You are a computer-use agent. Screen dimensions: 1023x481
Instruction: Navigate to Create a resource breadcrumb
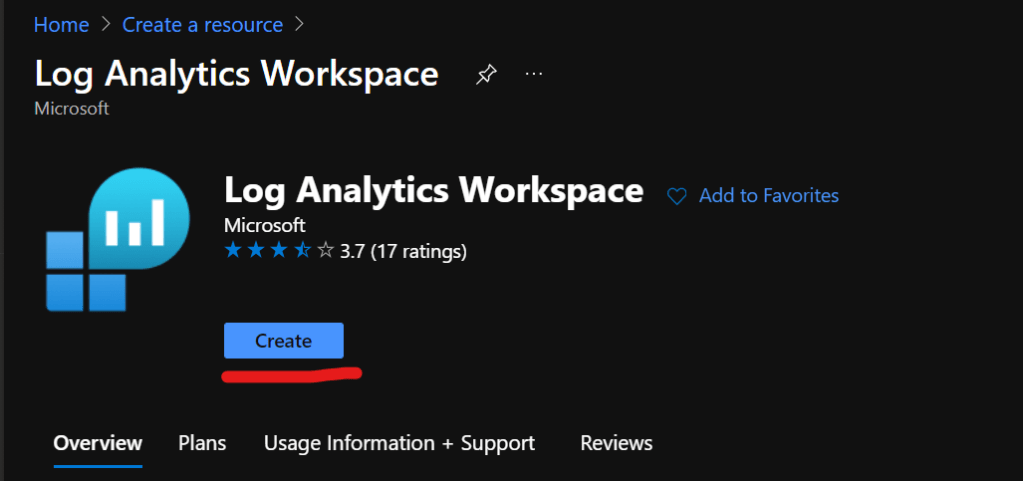(x=203, y=24)
